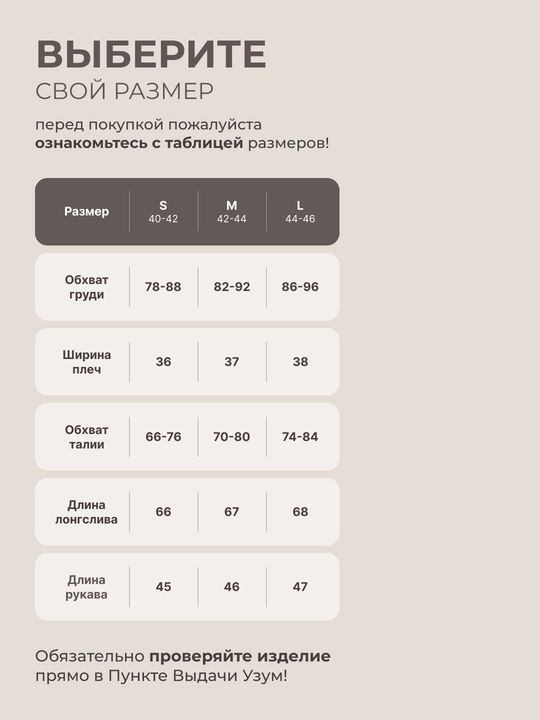Screen dimensions: 540x720
Task: Click chest value 82-92 for size M
Action: [231, 287]
